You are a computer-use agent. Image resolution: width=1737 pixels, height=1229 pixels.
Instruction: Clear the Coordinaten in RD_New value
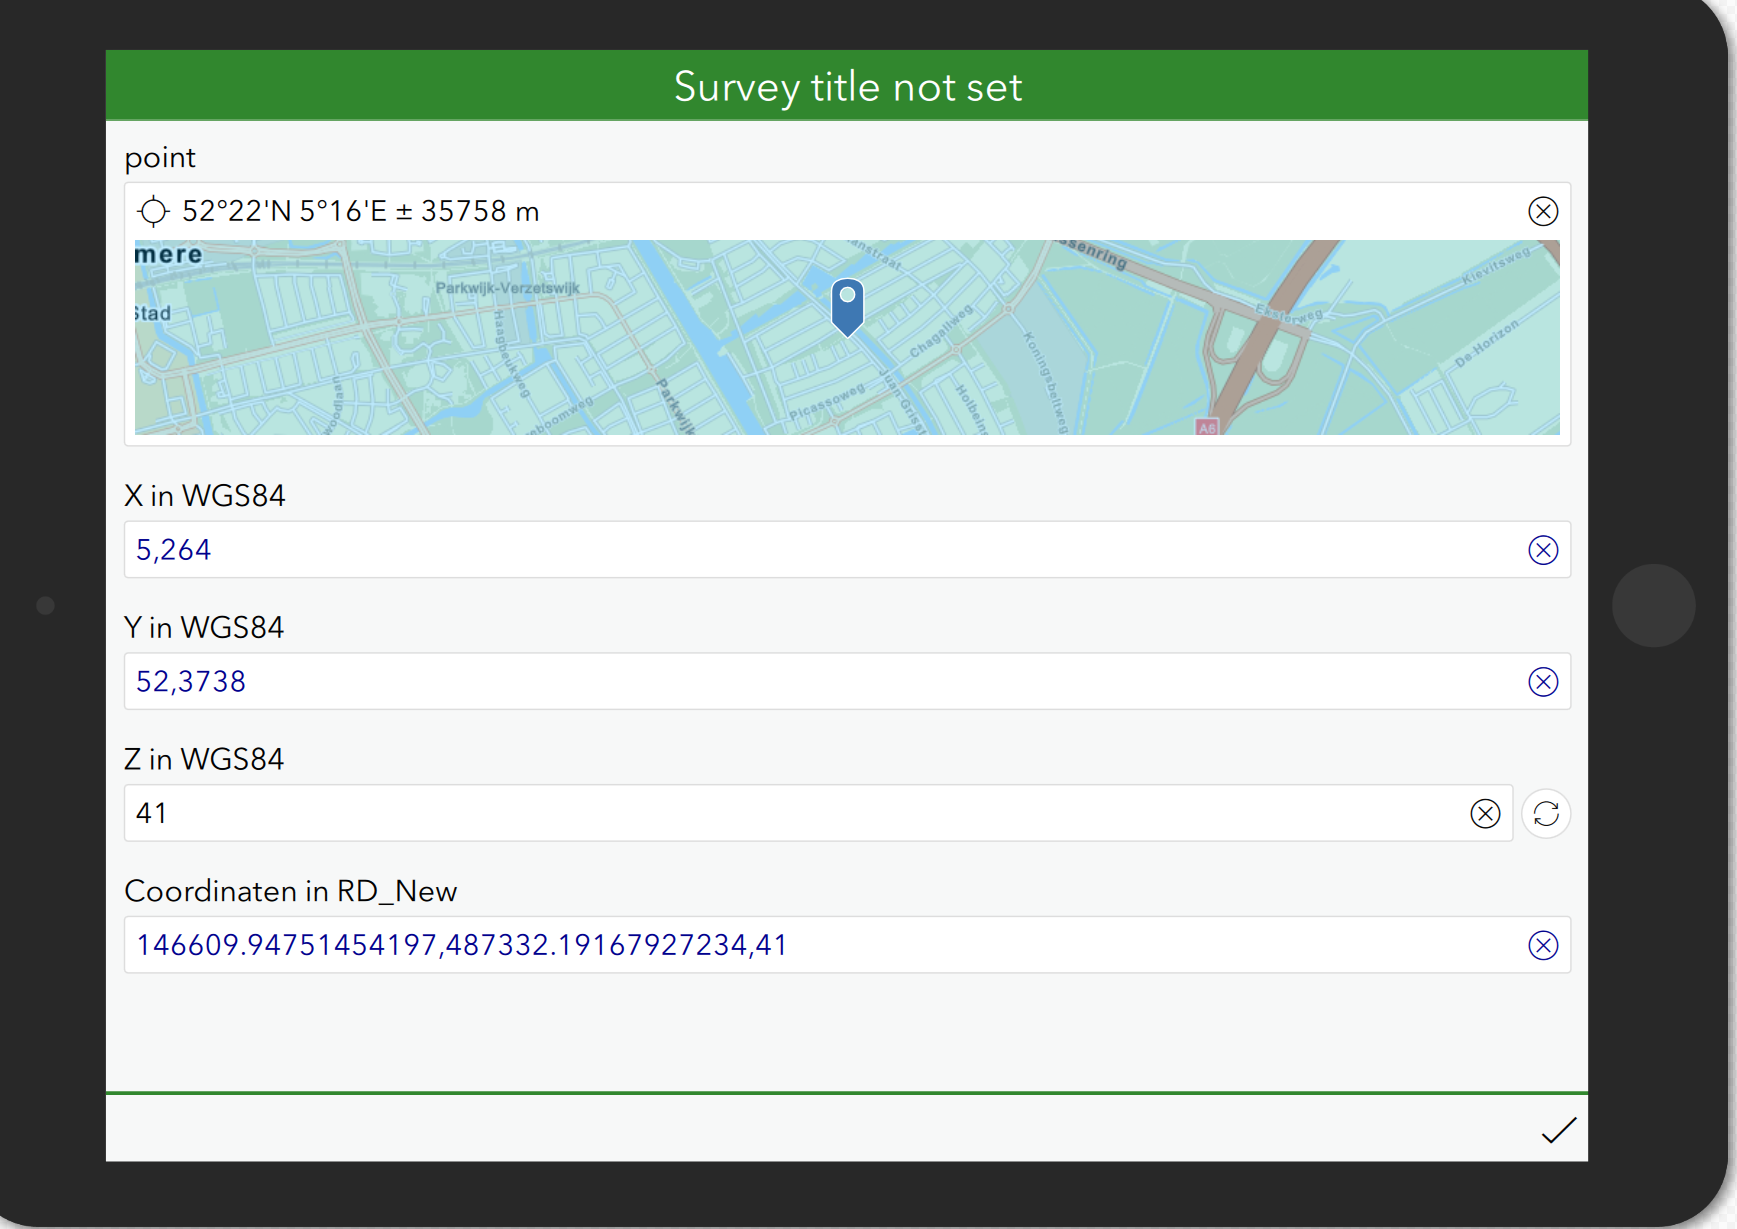tap(1543, 944)
